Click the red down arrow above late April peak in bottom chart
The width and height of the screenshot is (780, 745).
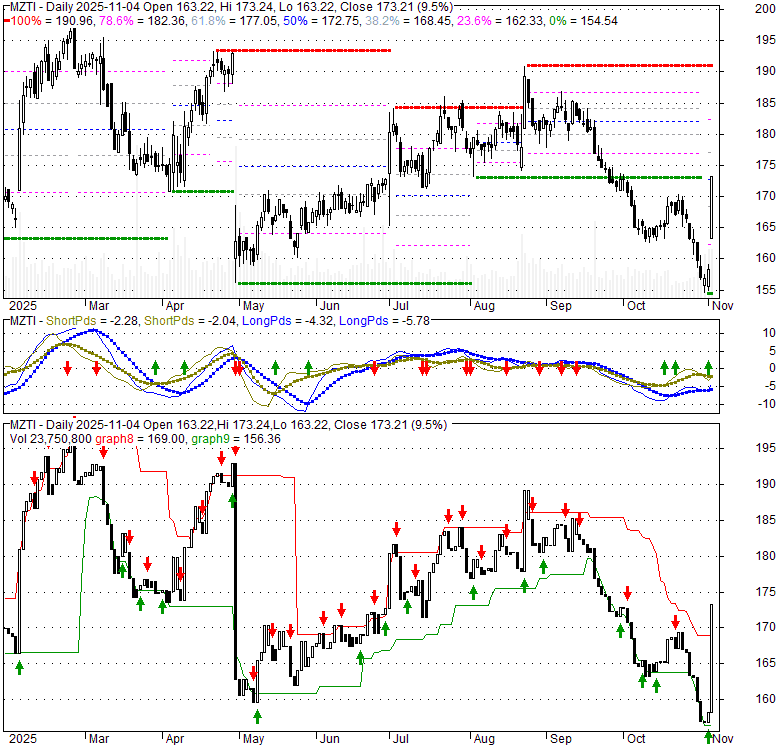(222, 456)
